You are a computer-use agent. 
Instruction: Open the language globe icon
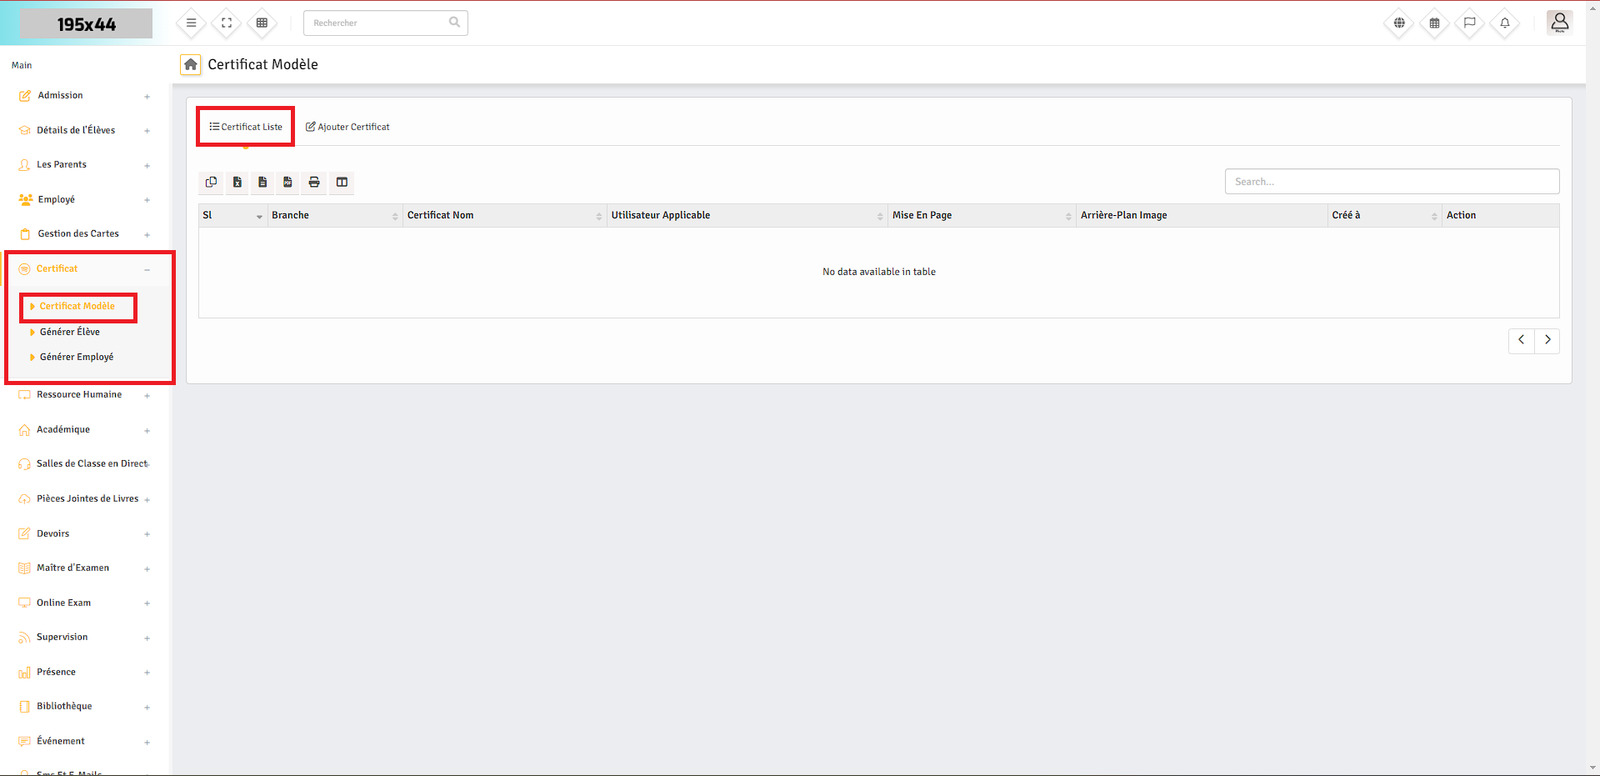coord(1399,23)
